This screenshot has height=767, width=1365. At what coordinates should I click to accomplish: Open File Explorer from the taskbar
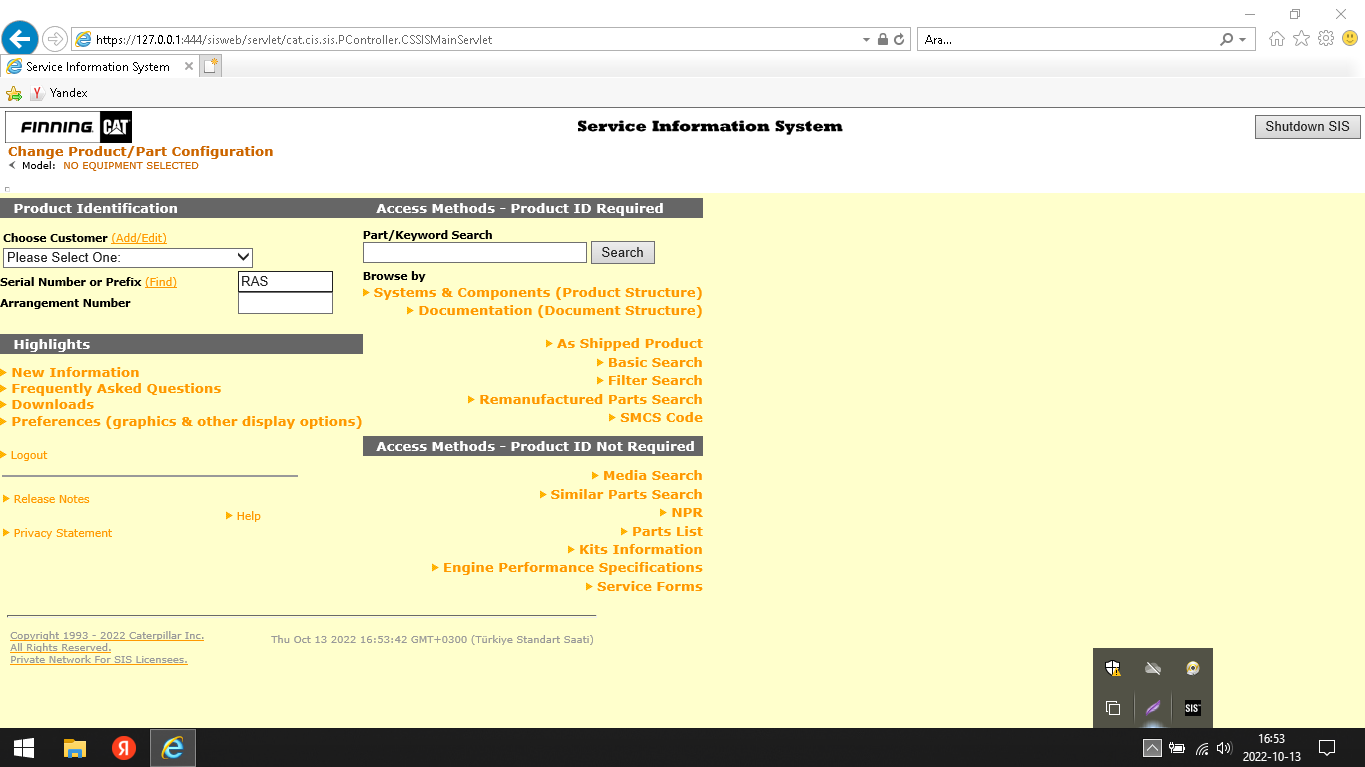coord(75,748)
